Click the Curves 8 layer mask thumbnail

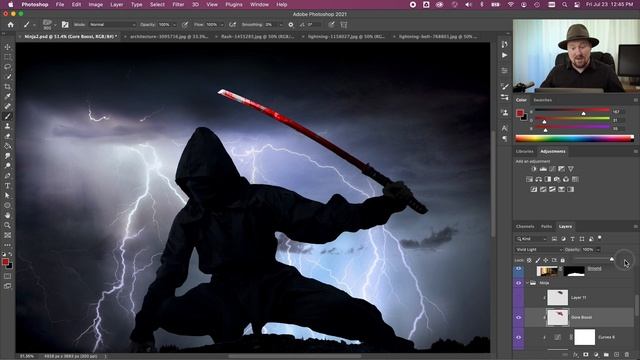[x=584, y=337]
